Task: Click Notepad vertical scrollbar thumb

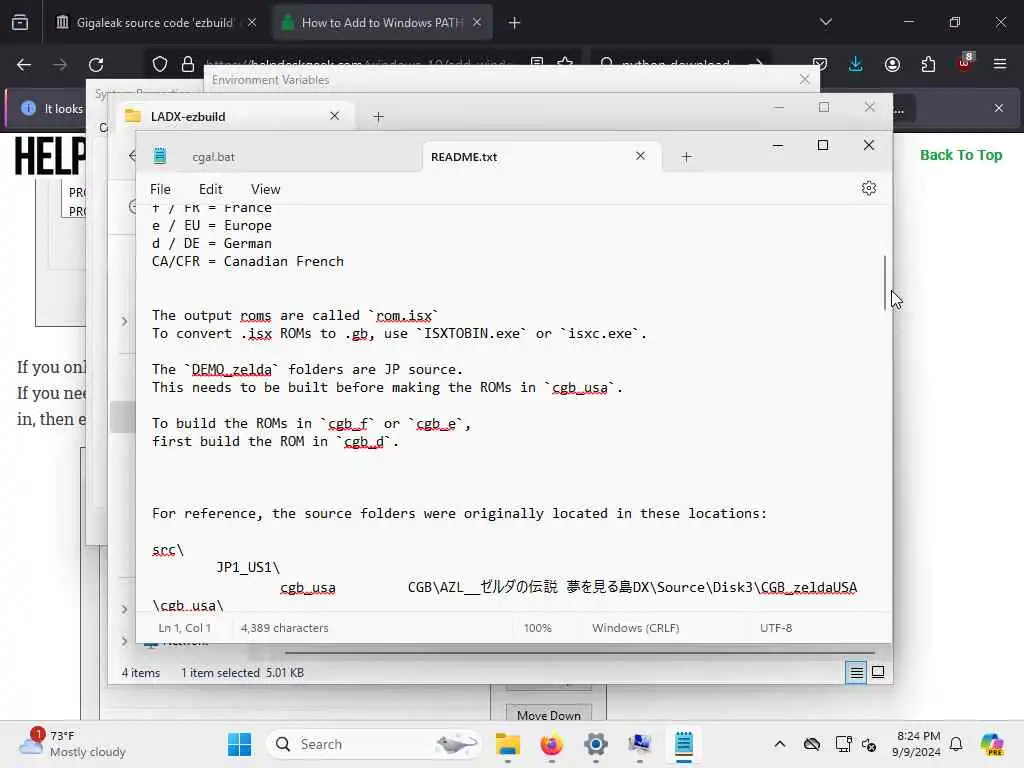Action: pyautogui.click(x=886, y=283)
